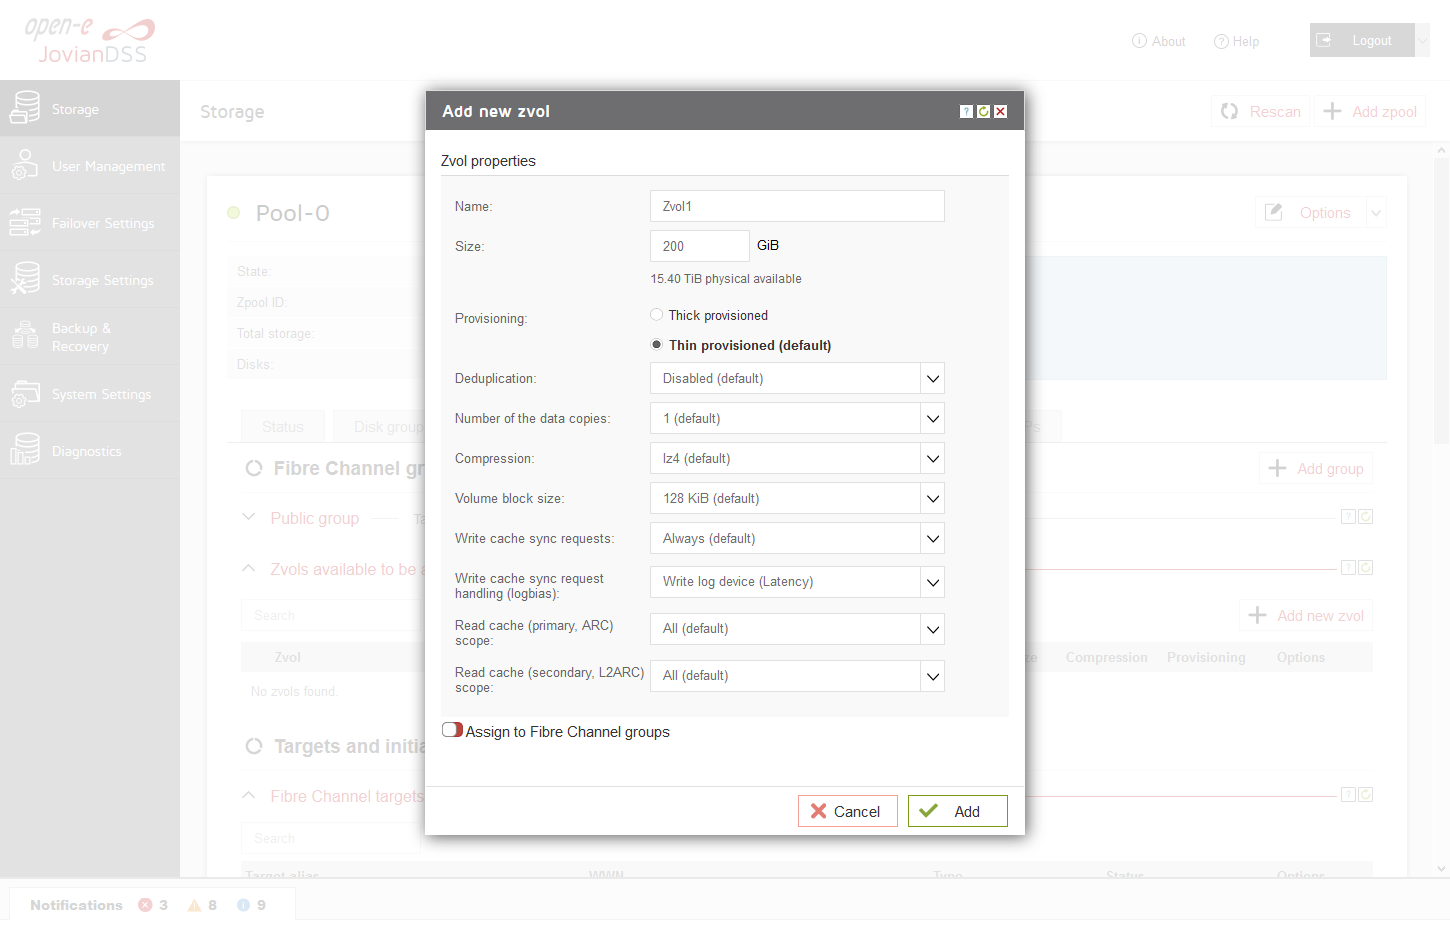Show error notifications count 3
The height and width of the screenshot is (925, 1450).
tap(153, 905)
